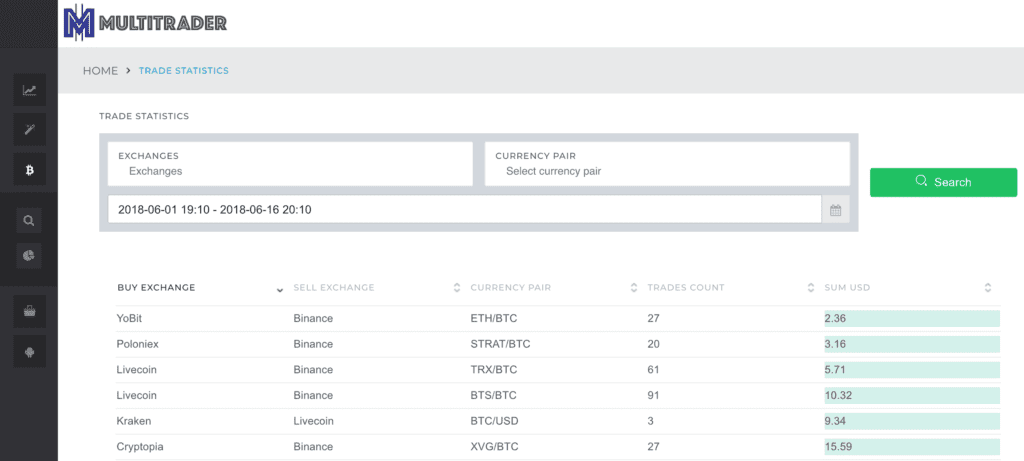This screenshot has height=461, width=1024.
Task: Click Livecoin sell exchange in Kraken row
Action: click(x=313, y=421)
